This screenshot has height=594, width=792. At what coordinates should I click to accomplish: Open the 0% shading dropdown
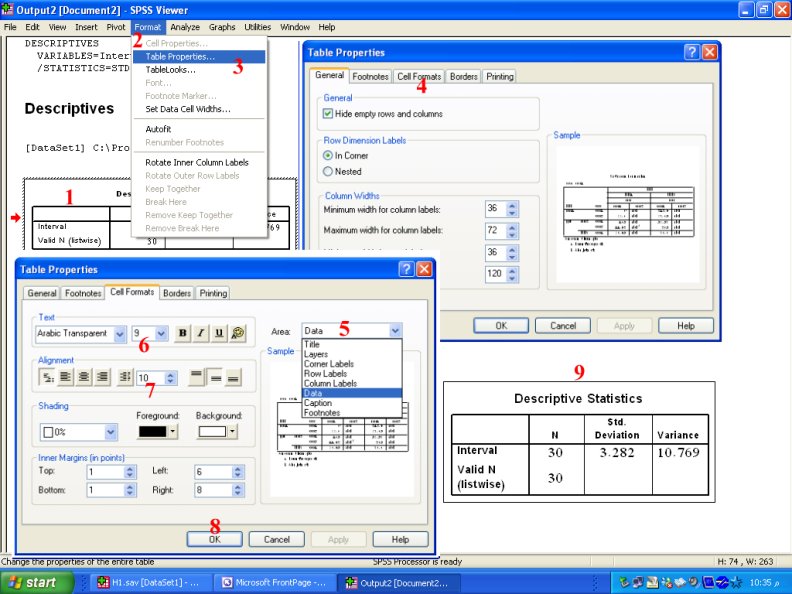coord(111,432)
